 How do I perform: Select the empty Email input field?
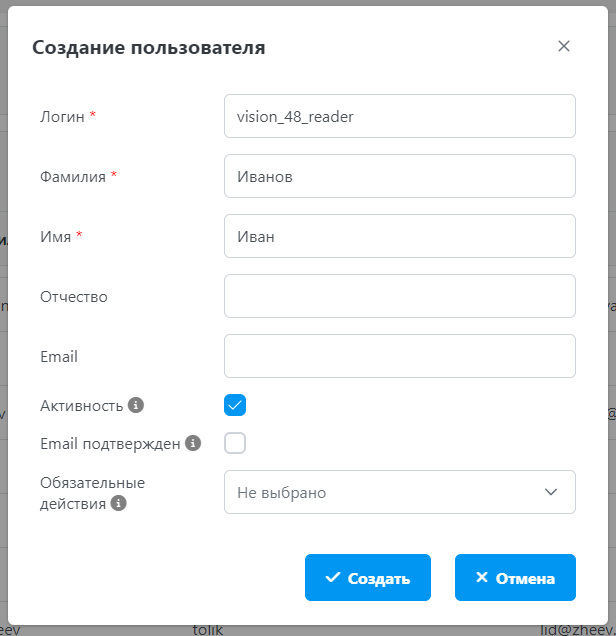(400, 356)
